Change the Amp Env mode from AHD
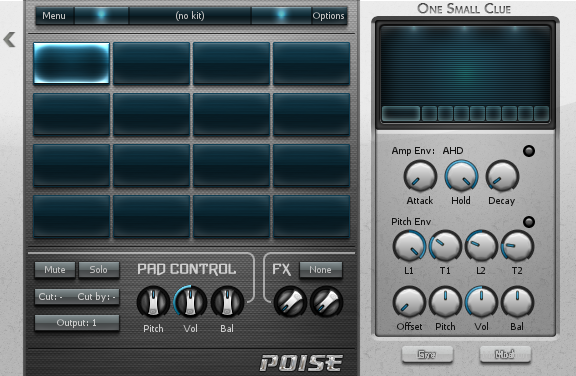Viewport: 576px width, 376px height. point(453,151)
